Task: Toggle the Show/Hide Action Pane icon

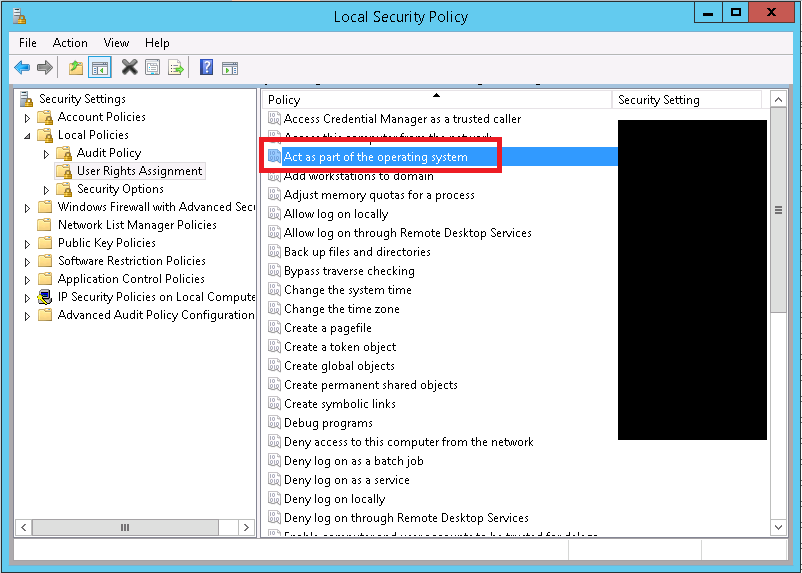Action: (230, 68)
